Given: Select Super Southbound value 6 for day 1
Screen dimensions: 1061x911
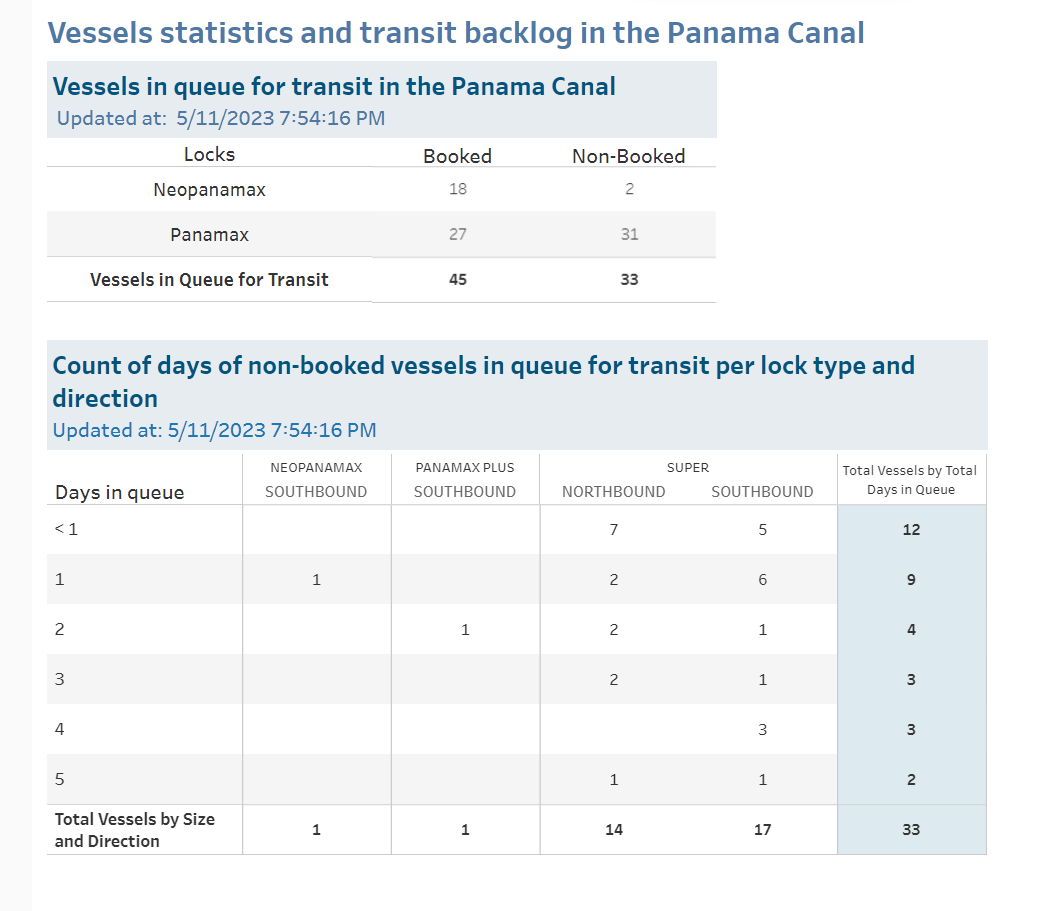Looking at the screenshot, I should 763,580.
